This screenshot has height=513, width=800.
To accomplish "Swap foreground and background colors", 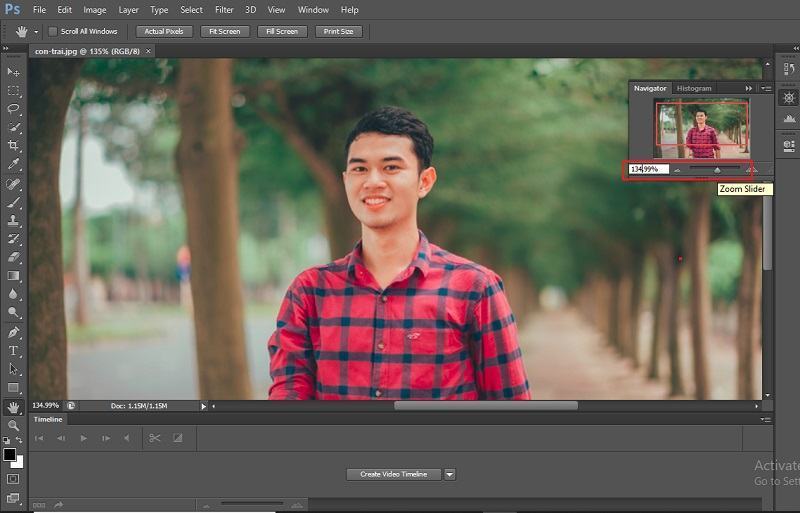I will [x=19, y=439].
